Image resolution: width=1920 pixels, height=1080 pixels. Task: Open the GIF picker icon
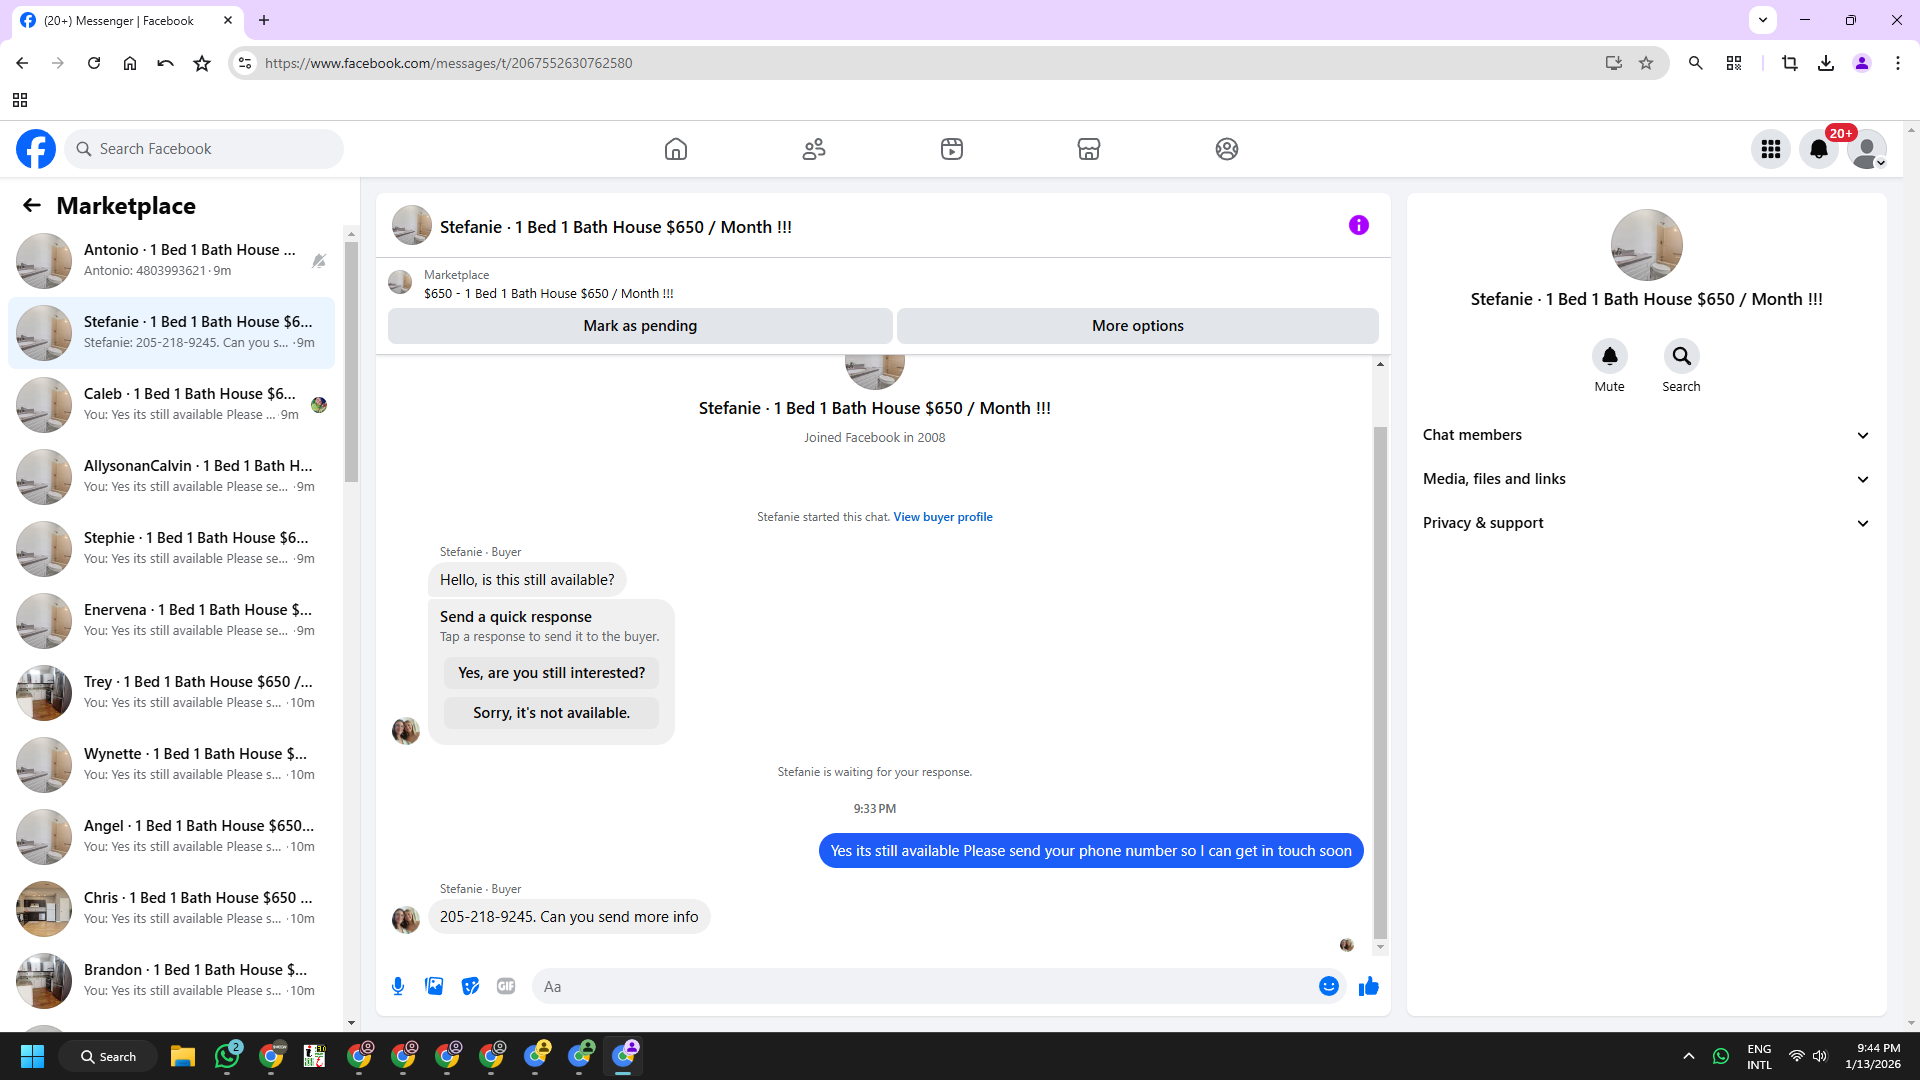[506, 986]
